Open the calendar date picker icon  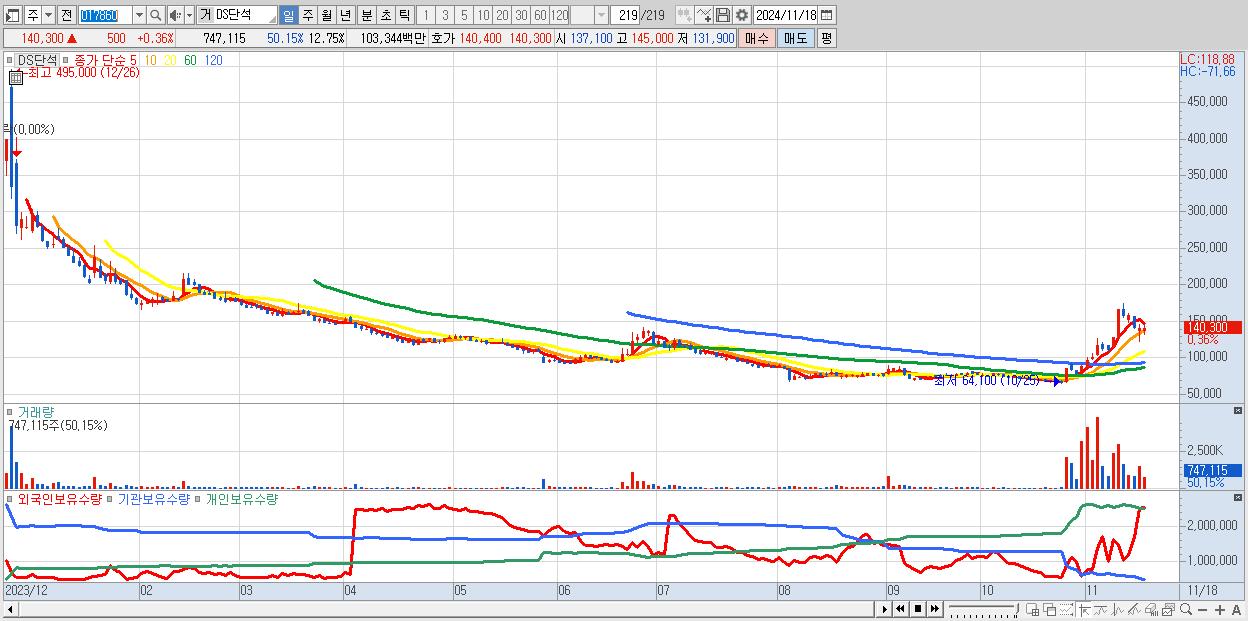point(827,15)
